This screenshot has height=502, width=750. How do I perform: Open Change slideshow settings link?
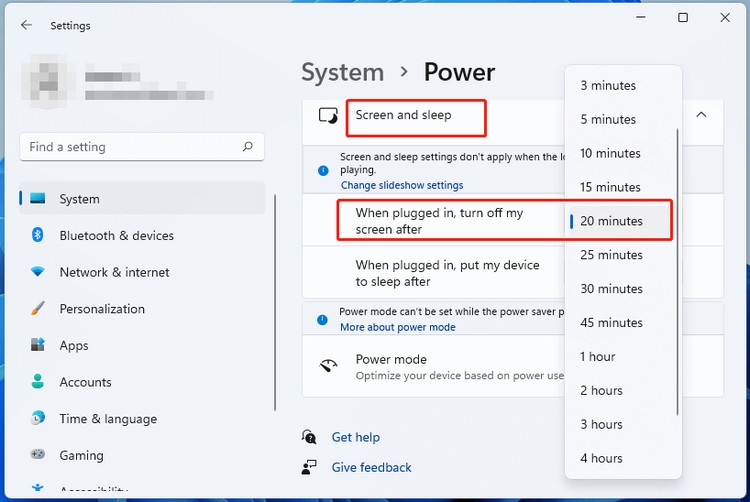(402, 185)
